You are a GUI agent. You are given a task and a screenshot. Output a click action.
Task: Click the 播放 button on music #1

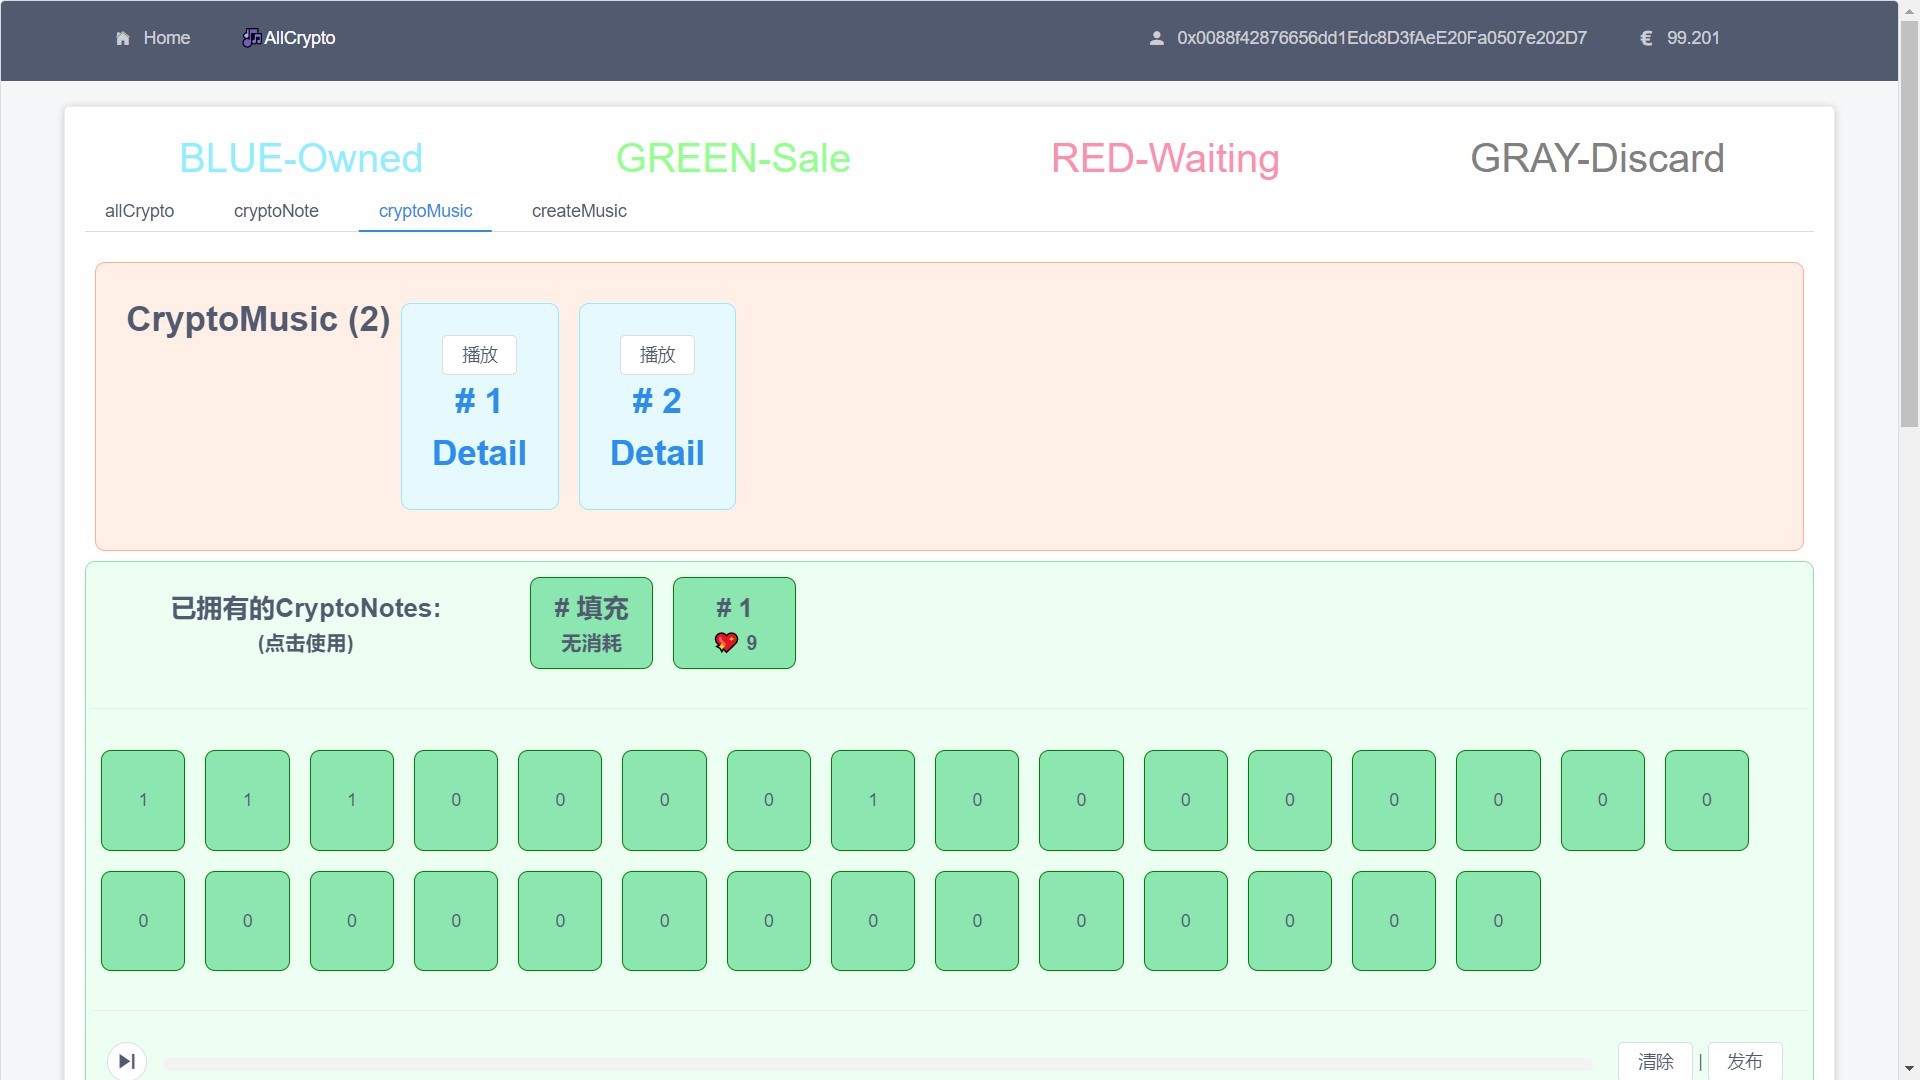coord(479,355)
